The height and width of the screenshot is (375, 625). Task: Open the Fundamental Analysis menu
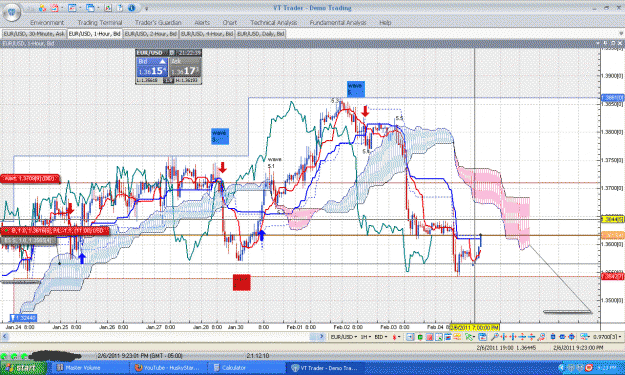338,23
